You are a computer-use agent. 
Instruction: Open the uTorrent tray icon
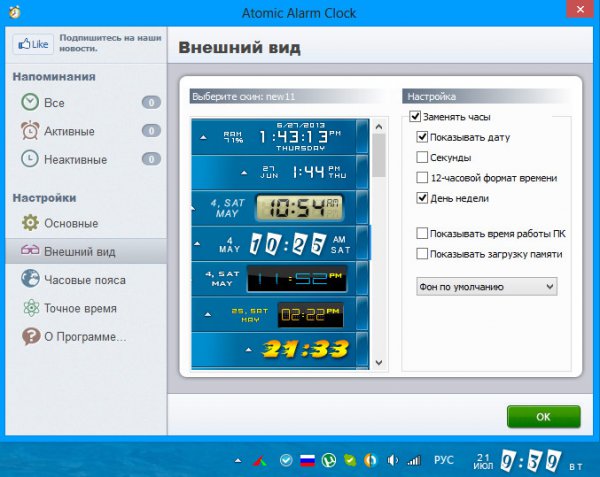[x=329, y=460]
